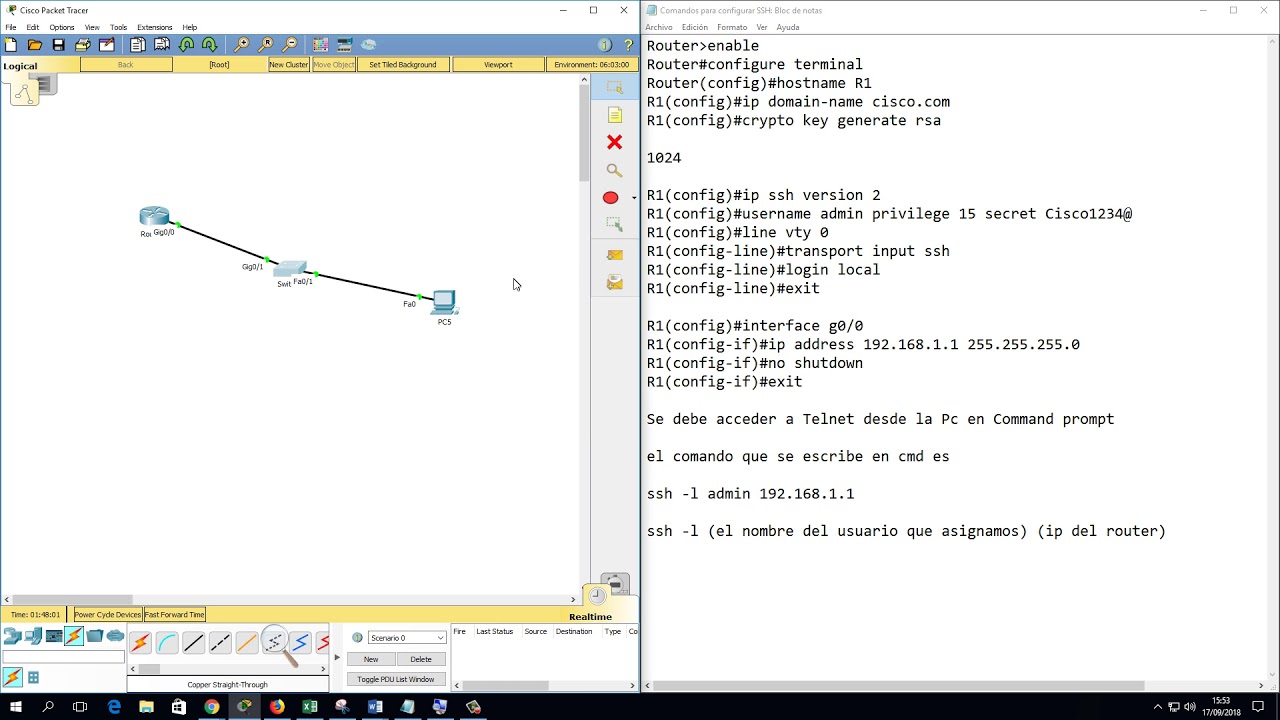Select the Place Note tool
This screenshot has width=1280, height=720.
pos(614,115)
